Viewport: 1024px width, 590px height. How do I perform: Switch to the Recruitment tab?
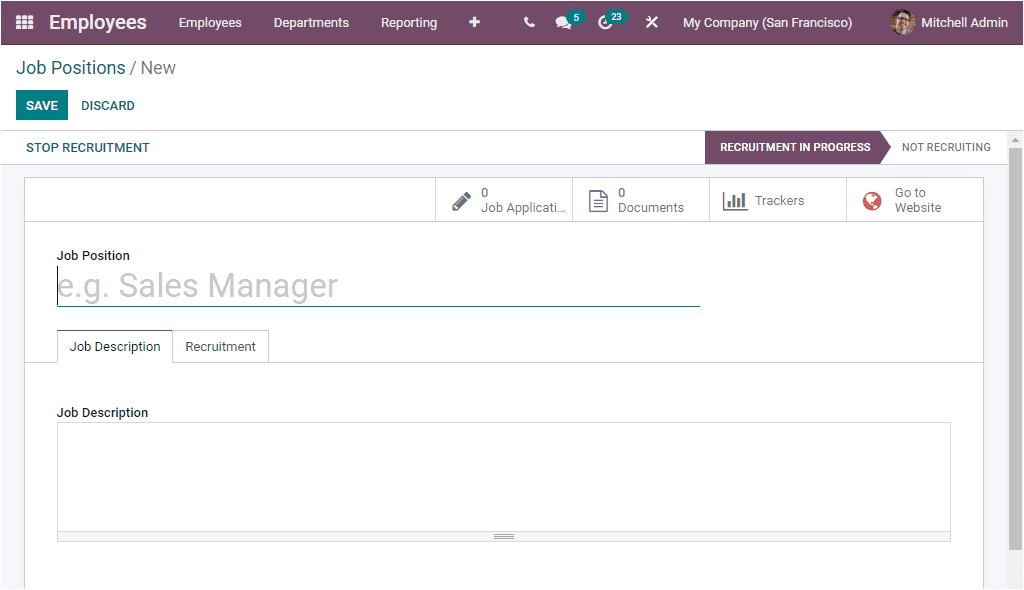tap(220, 346)
